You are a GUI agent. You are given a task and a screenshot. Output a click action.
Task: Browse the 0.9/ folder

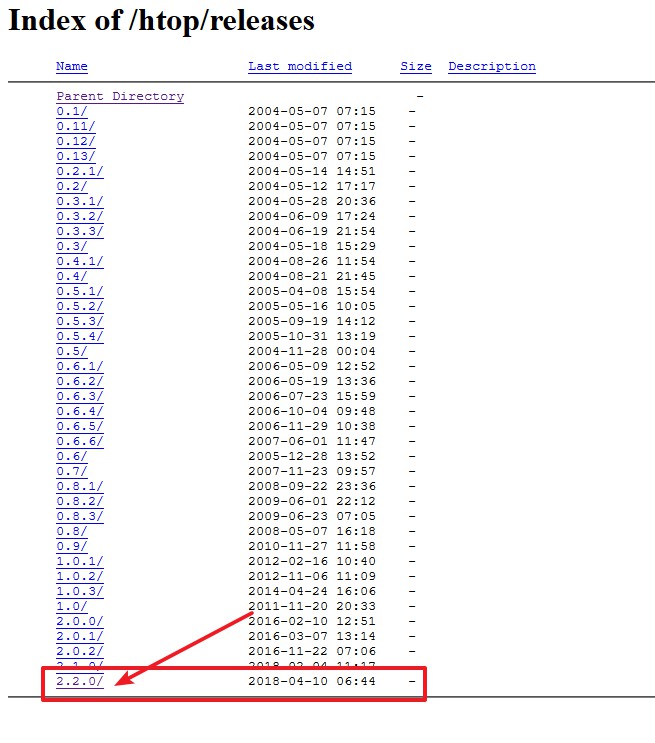tap(71, 546)
